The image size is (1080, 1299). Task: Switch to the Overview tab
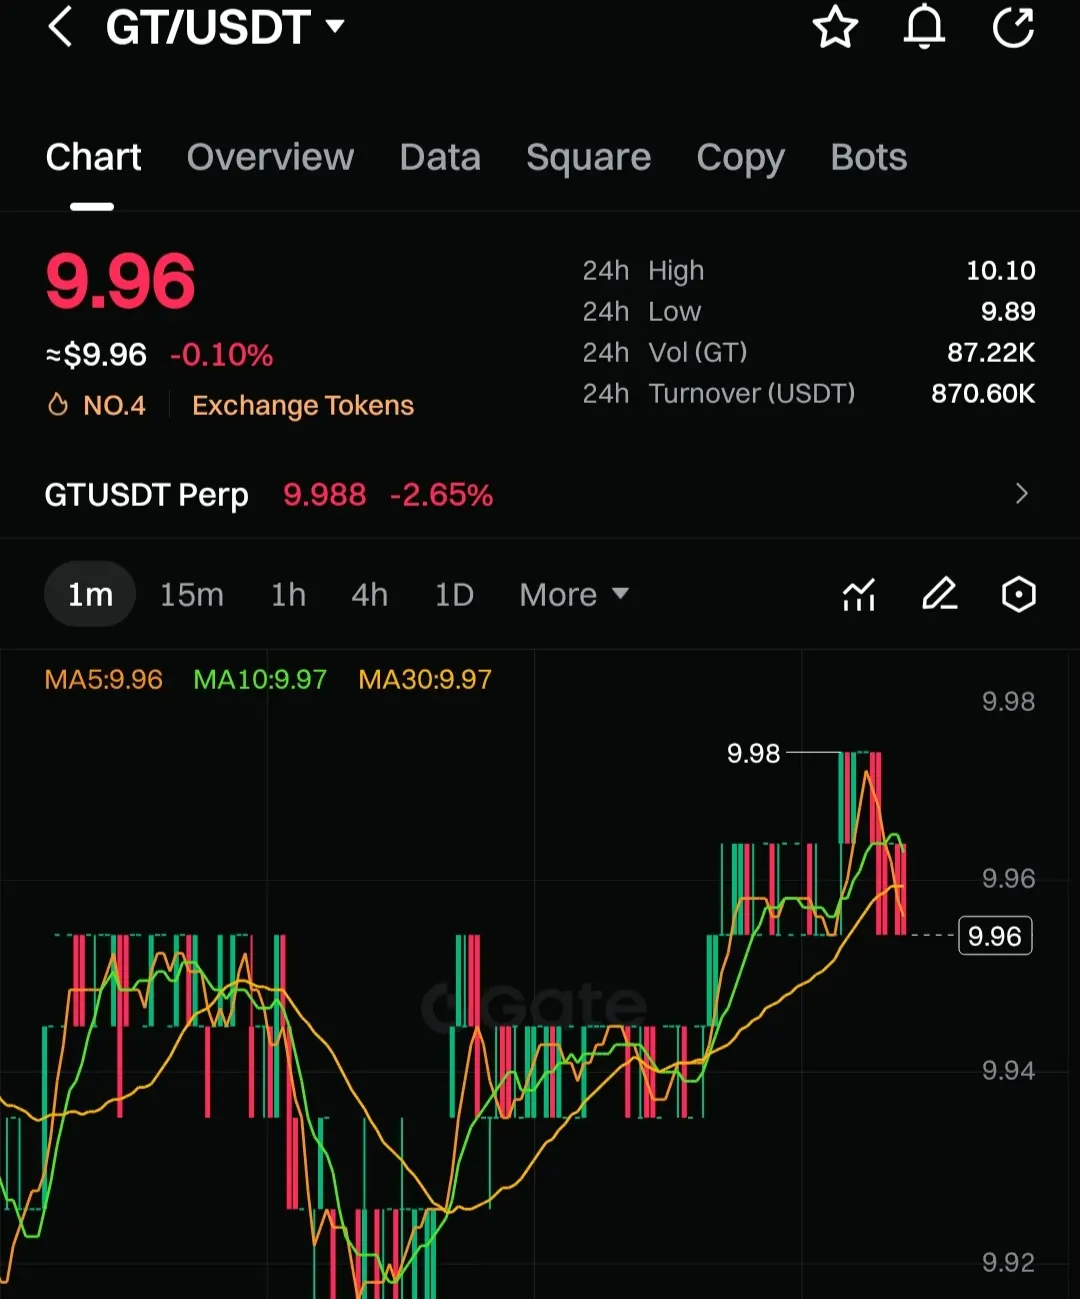(270, 157)
